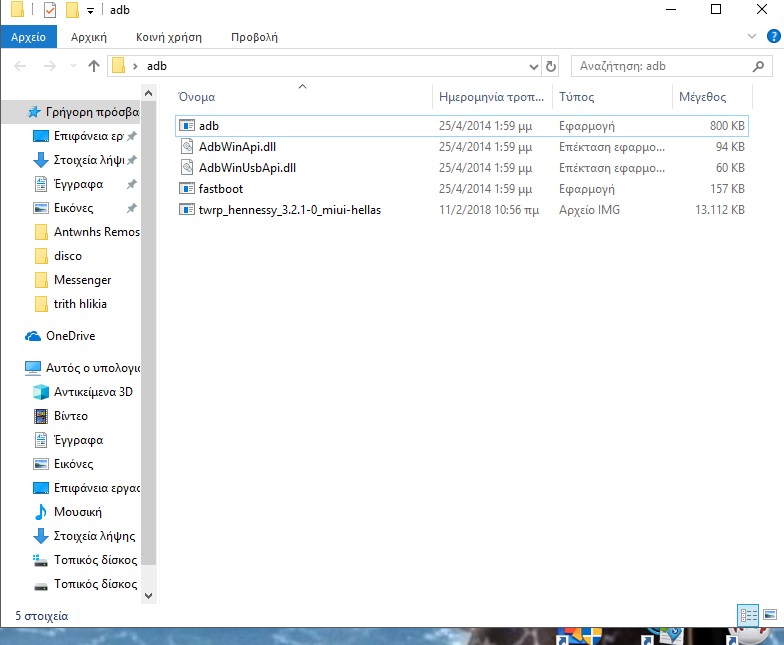Switch to the Προβολή ribbon tab
The image size is (784, 645).
[254, 37]
